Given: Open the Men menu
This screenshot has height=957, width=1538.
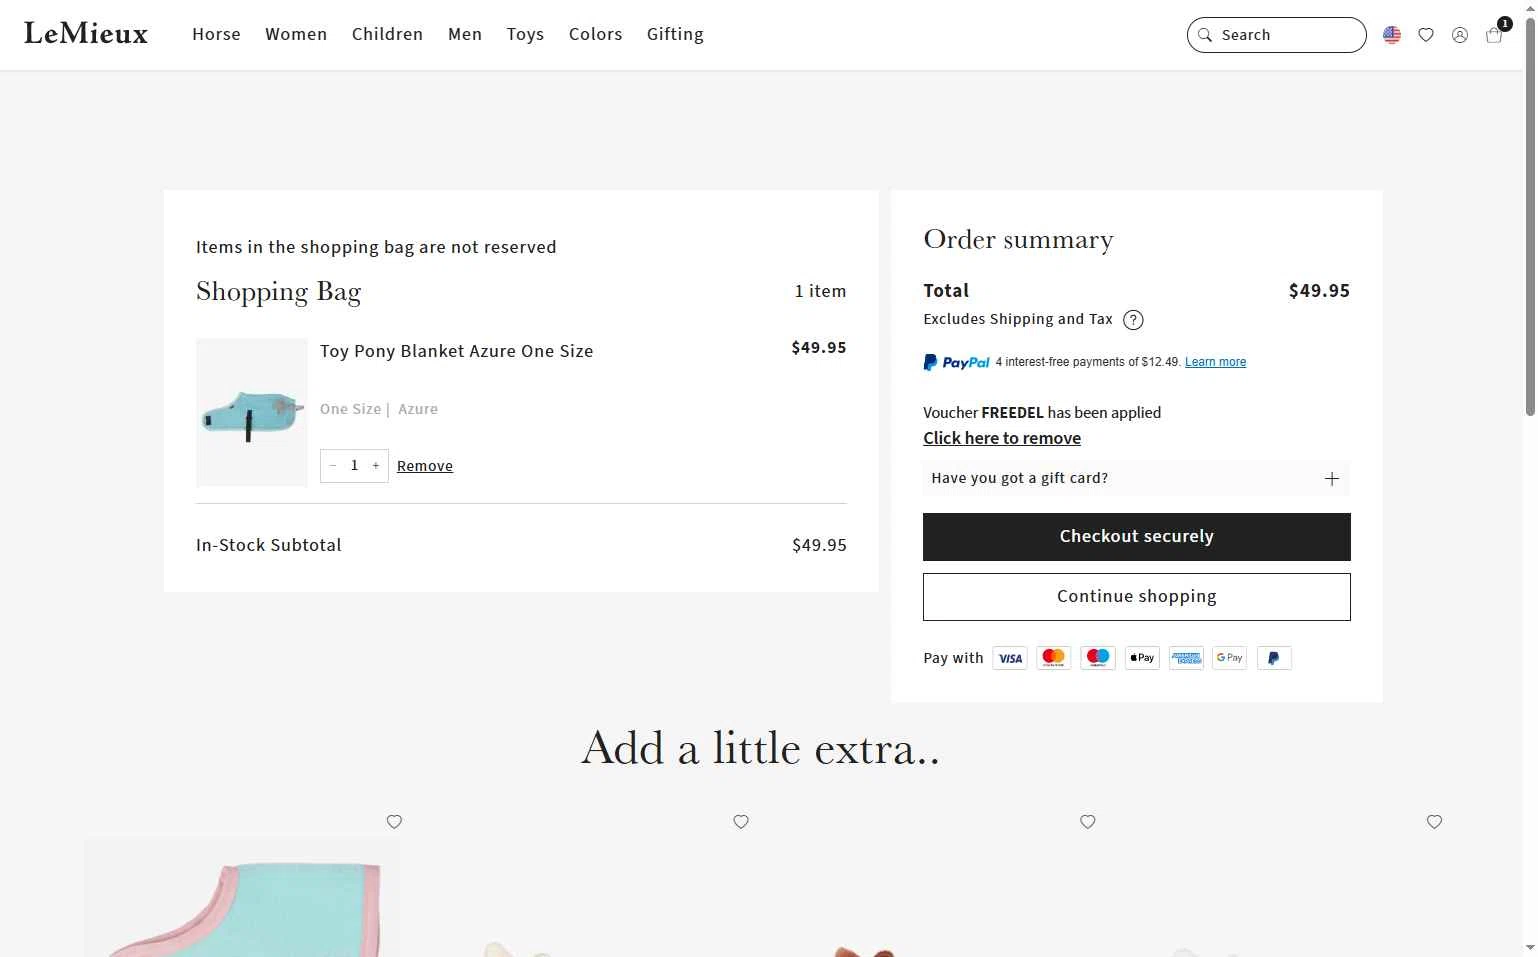Looking at the screenshot, I should click(465, 34).
